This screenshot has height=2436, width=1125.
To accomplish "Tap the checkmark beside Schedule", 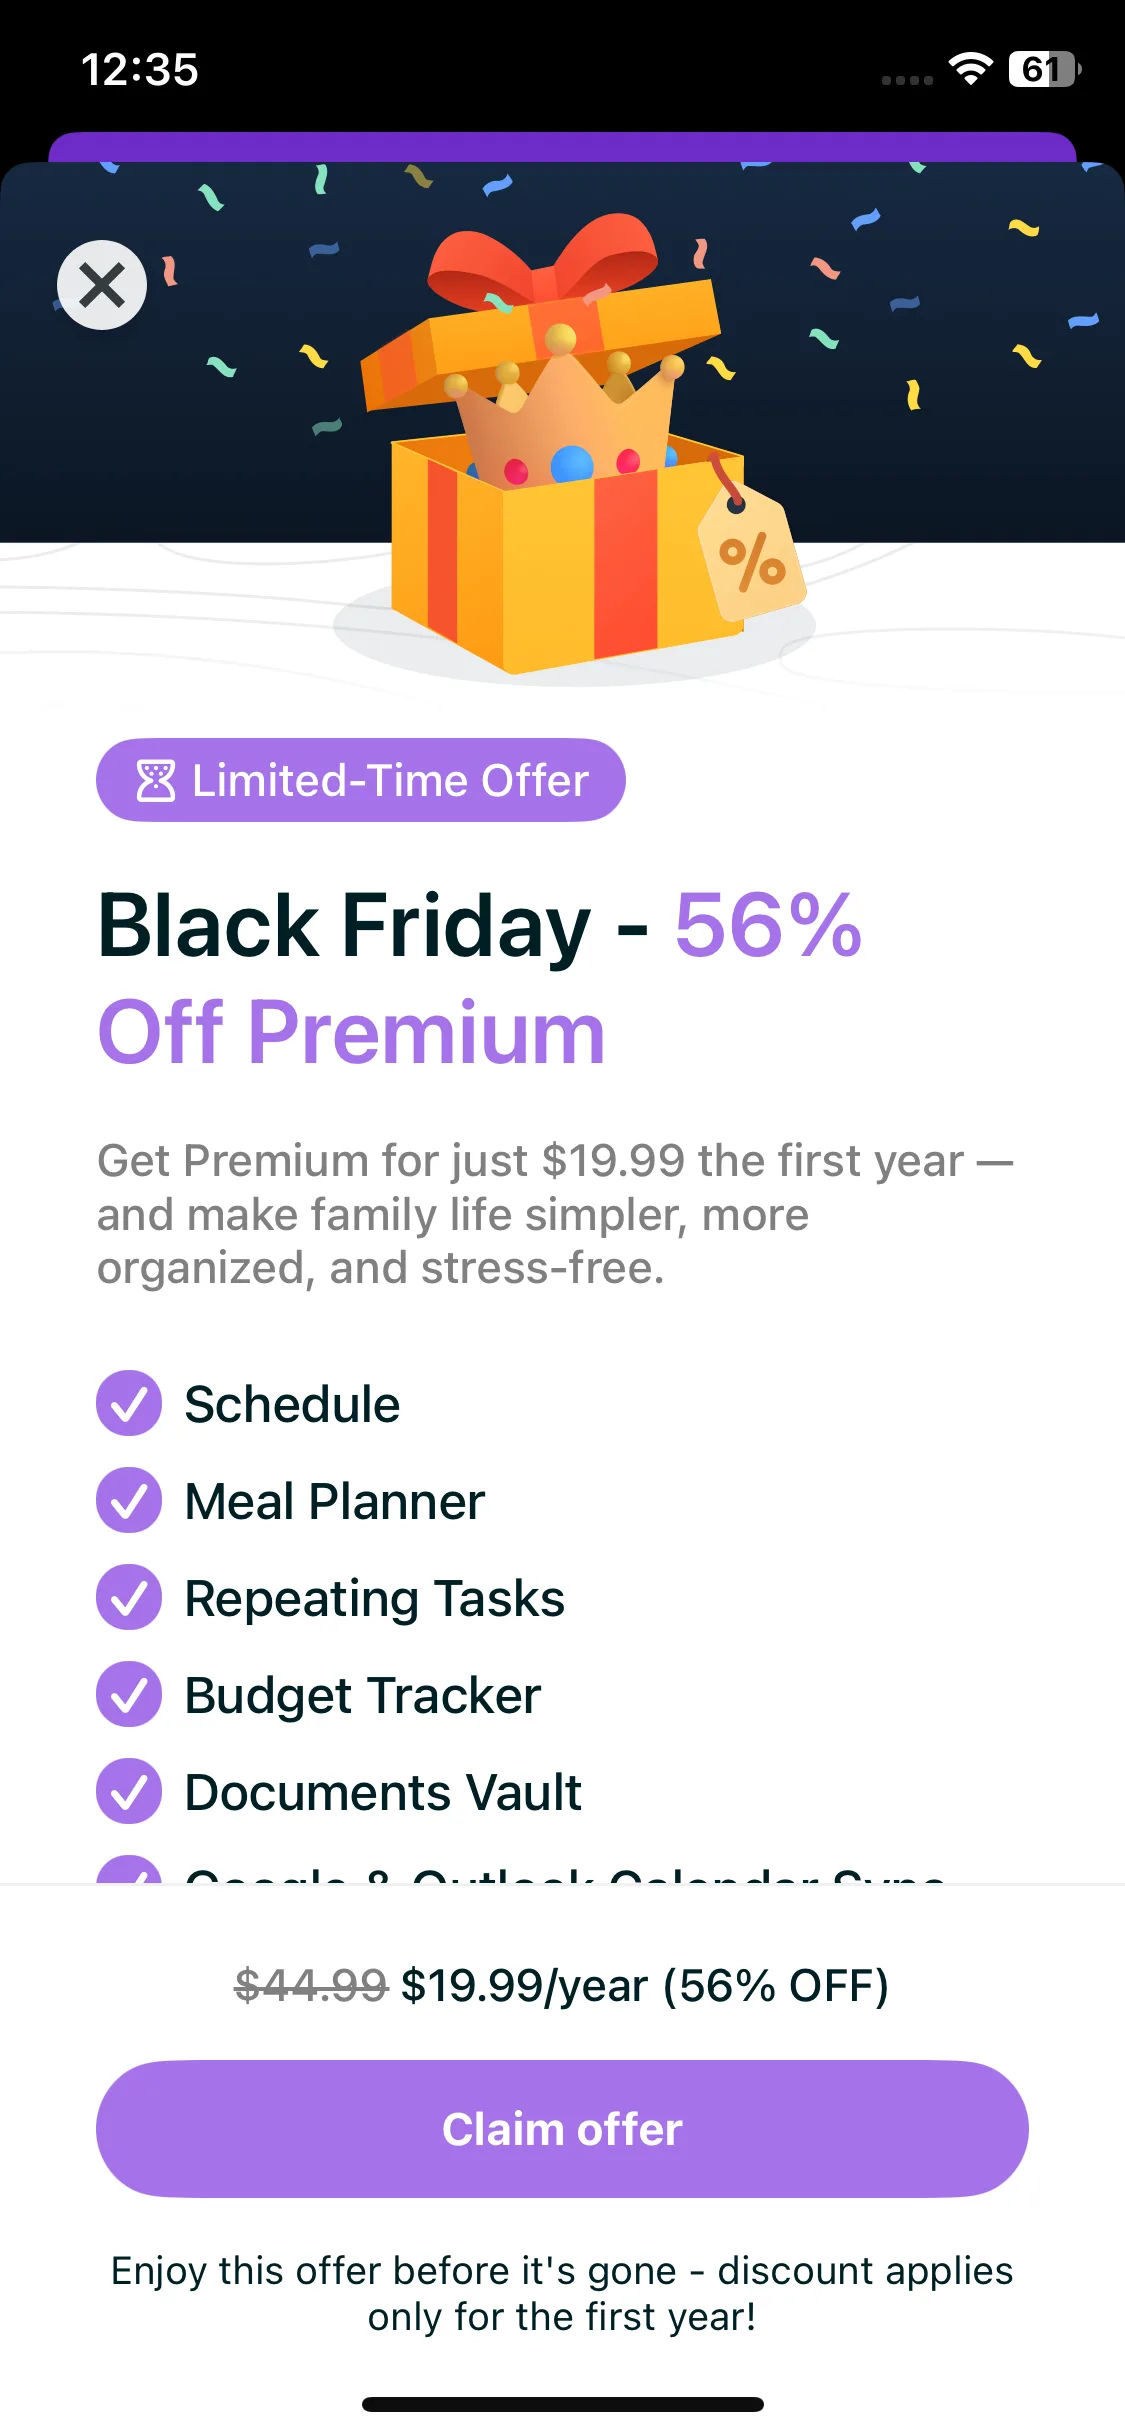I will pos(129,1403).
